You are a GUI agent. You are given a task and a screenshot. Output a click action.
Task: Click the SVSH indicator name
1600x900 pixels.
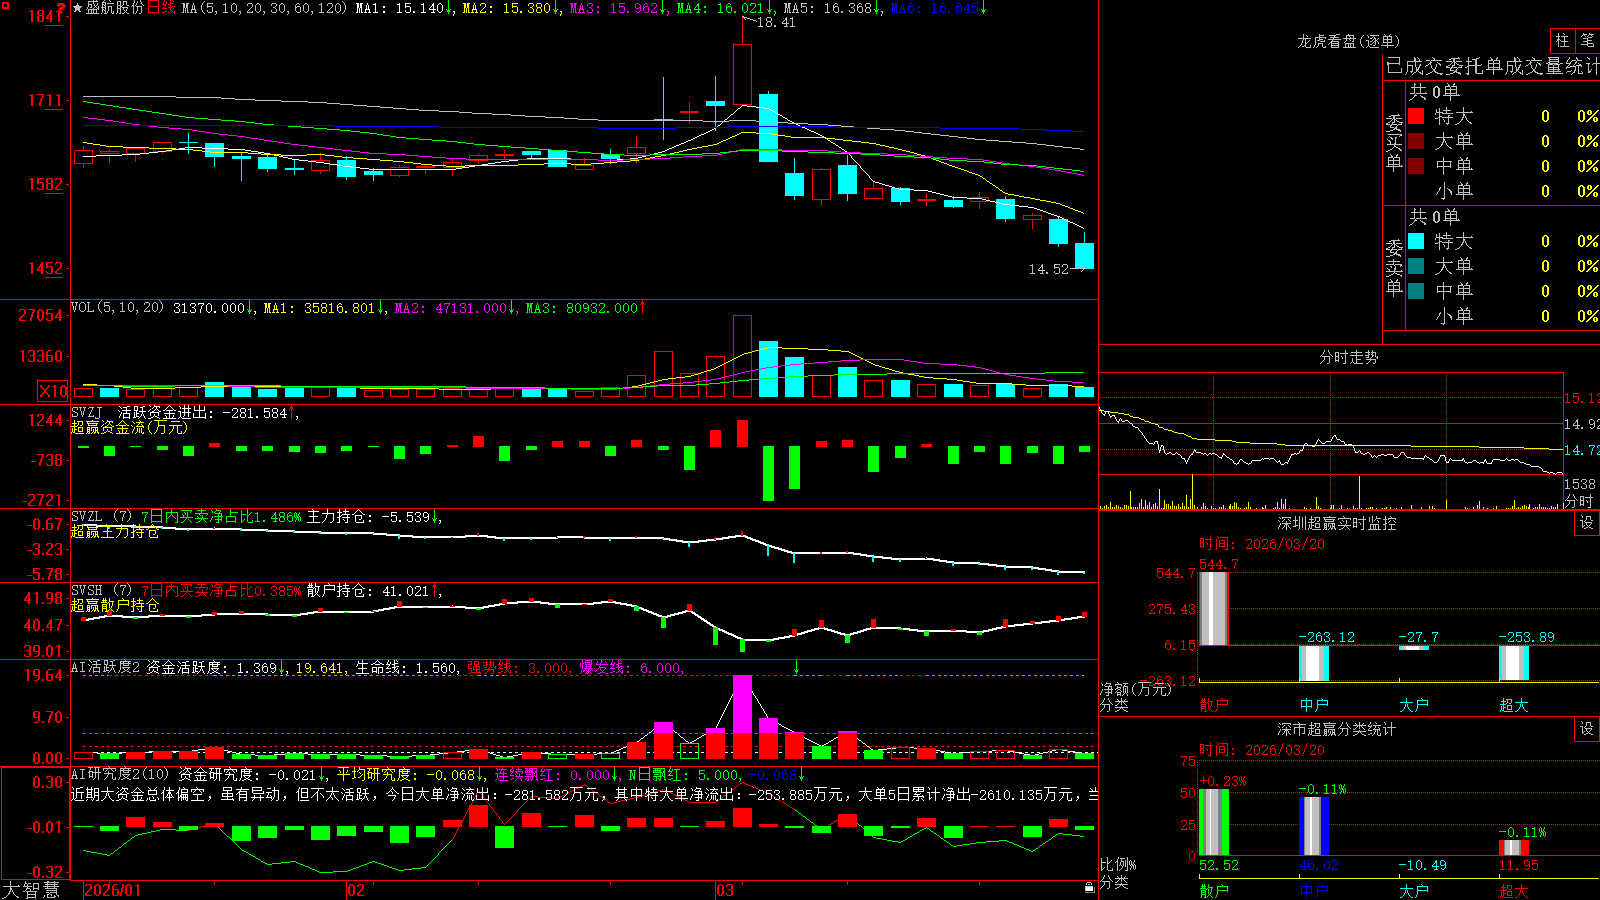point(86,591)
